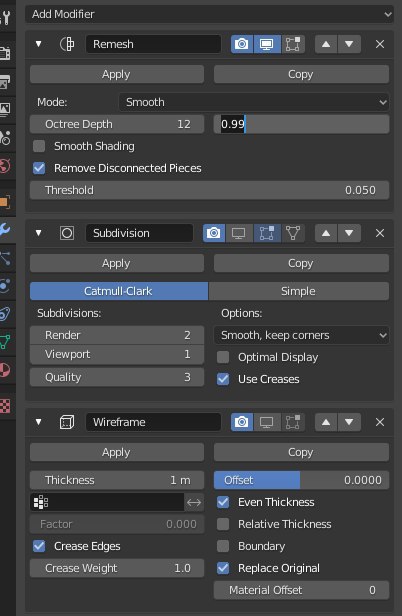Enable Smooth Shading checkbox

click(x=39, y=146)
